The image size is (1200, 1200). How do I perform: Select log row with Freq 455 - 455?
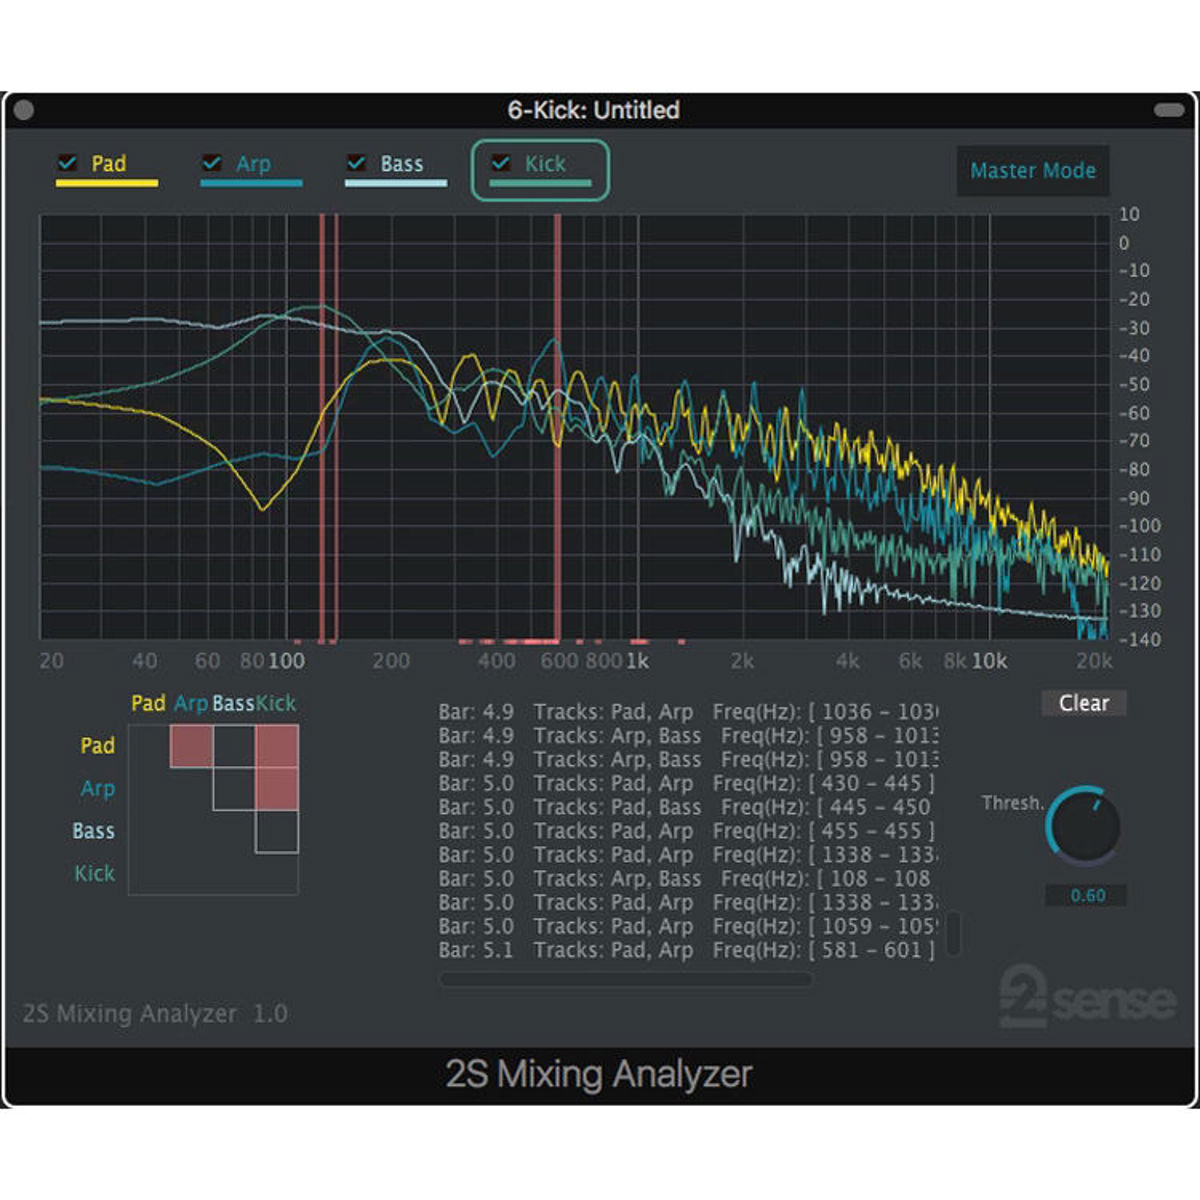(x=687, y=831)
